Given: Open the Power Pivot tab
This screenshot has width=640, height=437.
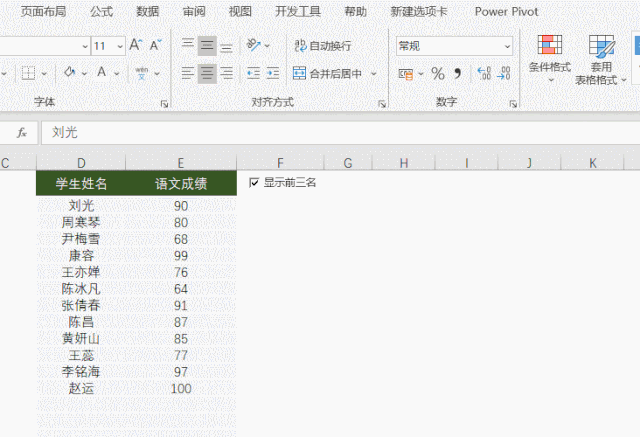Looking at the screenshot, I should pyautogui.click(x=506, y=11).
